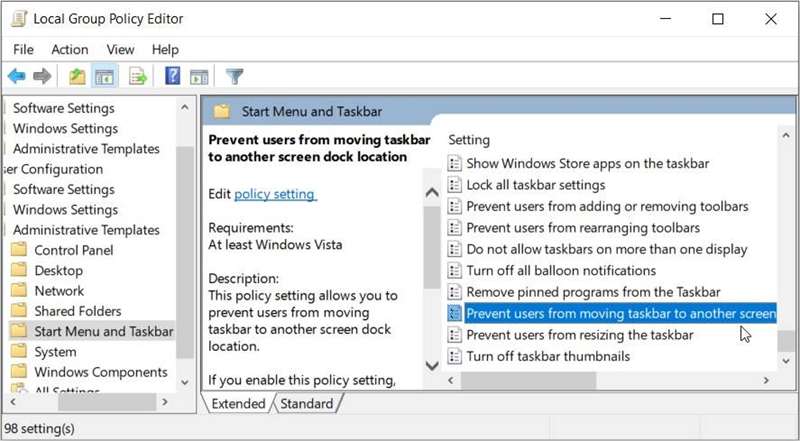Click the Forward arrow in toolbar

[x=42, y=76]
